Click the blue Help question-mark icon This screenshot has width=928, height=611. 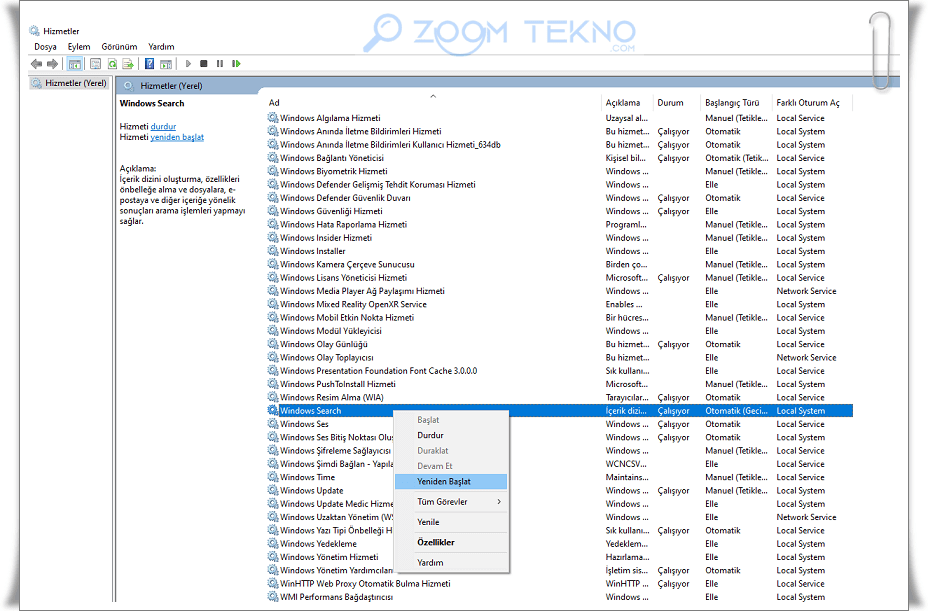[149, 63]
